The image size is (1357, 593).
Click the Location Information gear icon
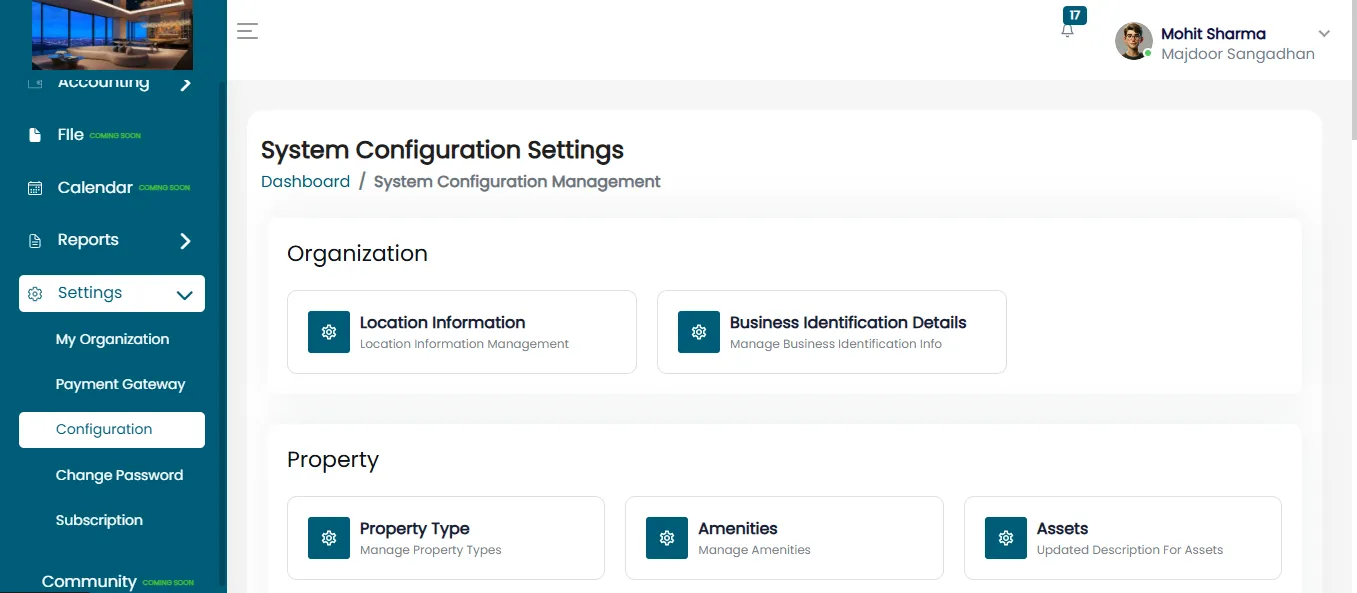click(x=329, y=332)
